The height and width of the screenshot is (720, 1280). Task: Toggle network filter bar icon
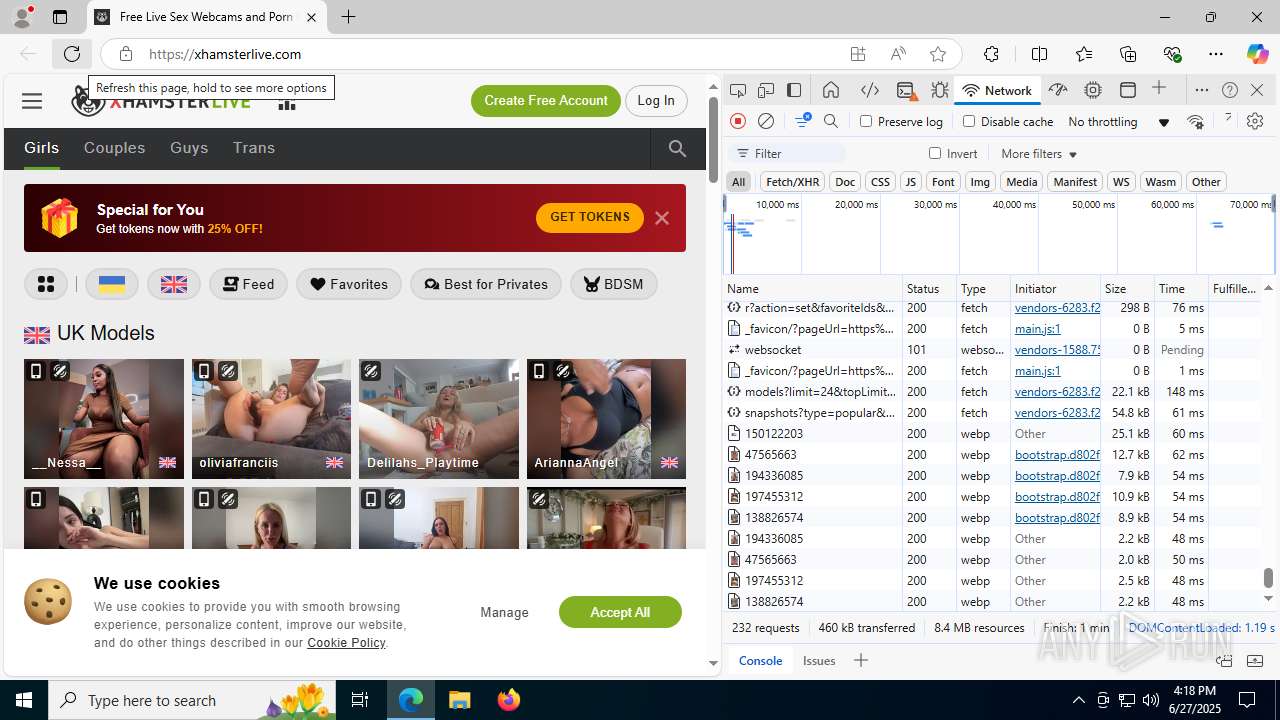pyautogui.click(x=803, y=121)
